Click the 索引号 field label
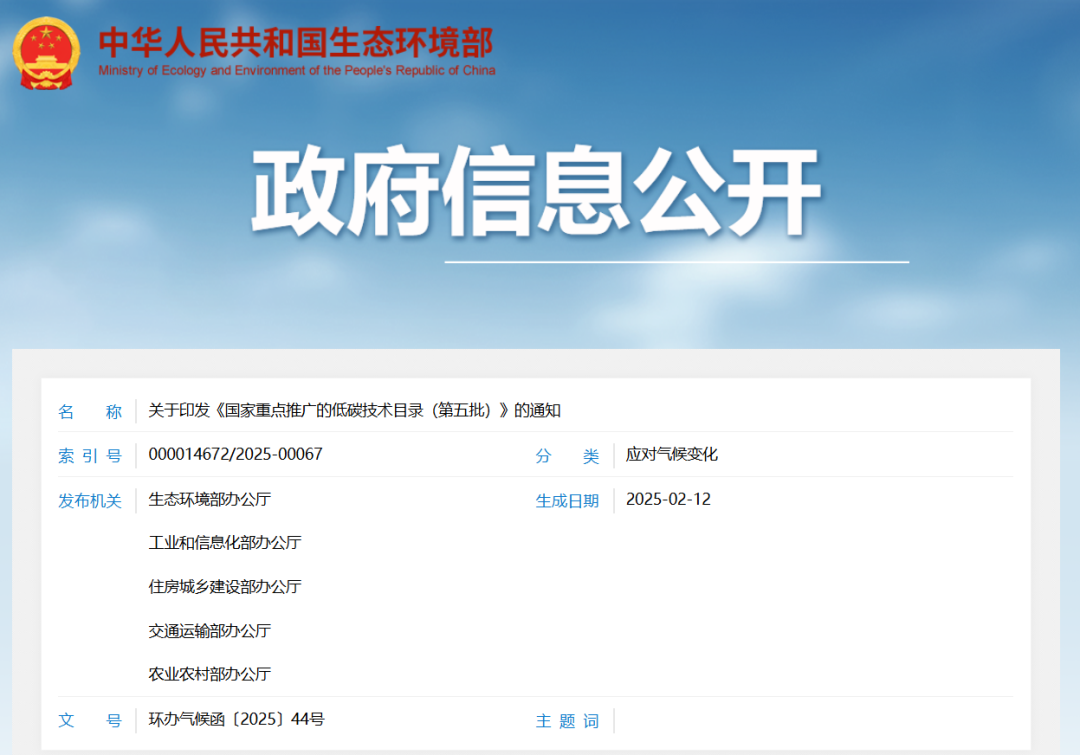Screen dimensions: 1080x755 pyautogui.click(x=90, y=456)
